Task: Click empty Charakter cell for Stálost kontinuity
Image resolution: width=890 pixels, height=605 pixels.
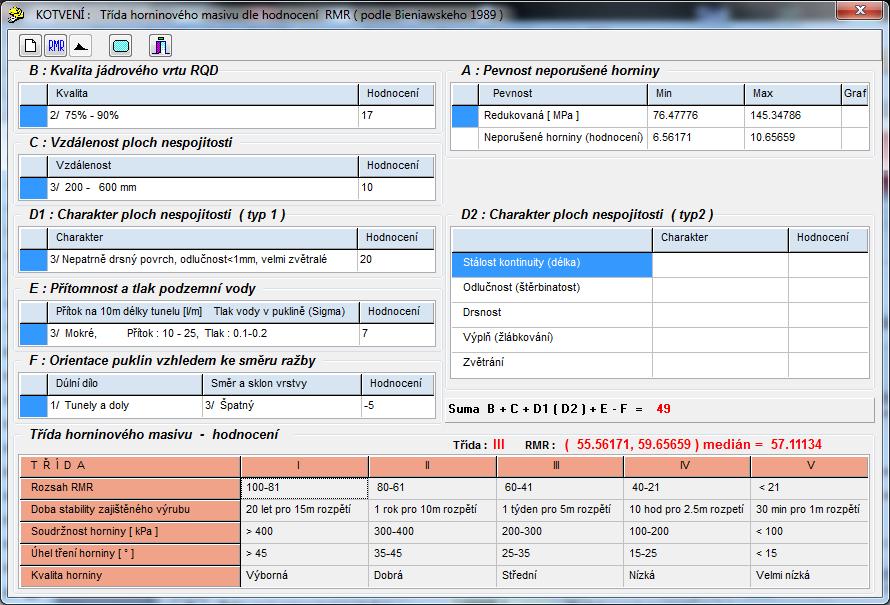Action: (x=720, y=265)
